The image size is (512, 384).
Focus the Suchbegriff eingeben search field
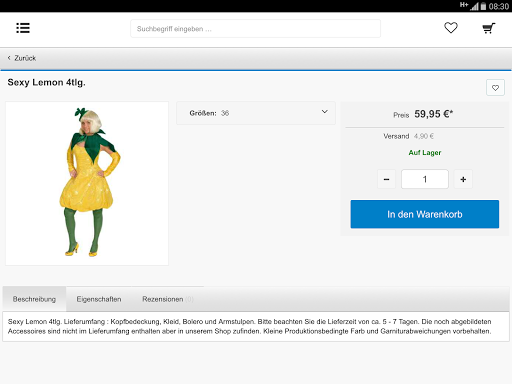pos(255,29)
